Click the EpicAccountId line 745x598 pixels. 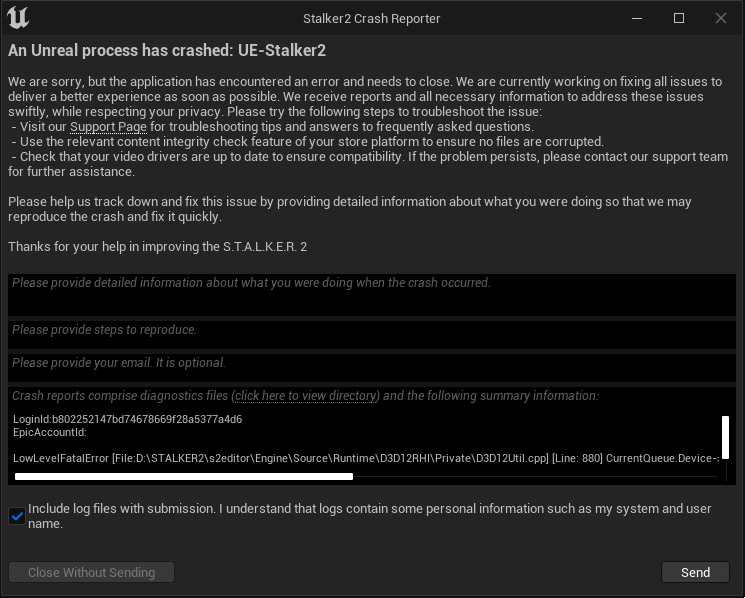[50, 433]
